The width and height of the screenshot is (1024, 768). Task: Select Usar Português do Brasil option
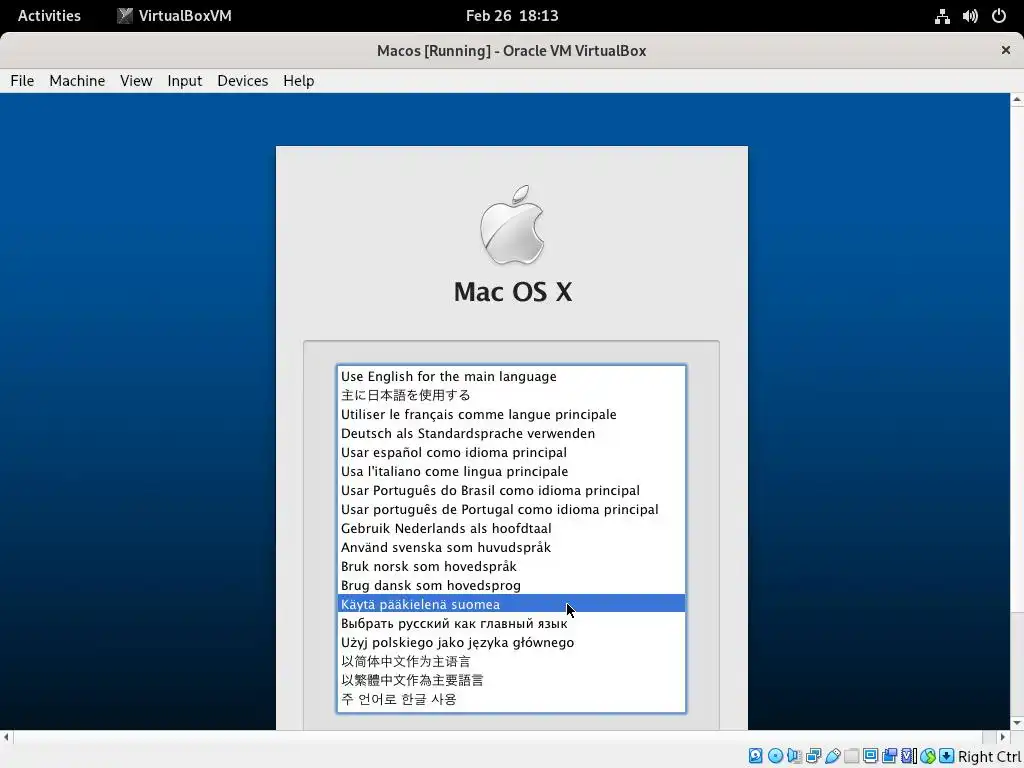[x=511, y=490]
